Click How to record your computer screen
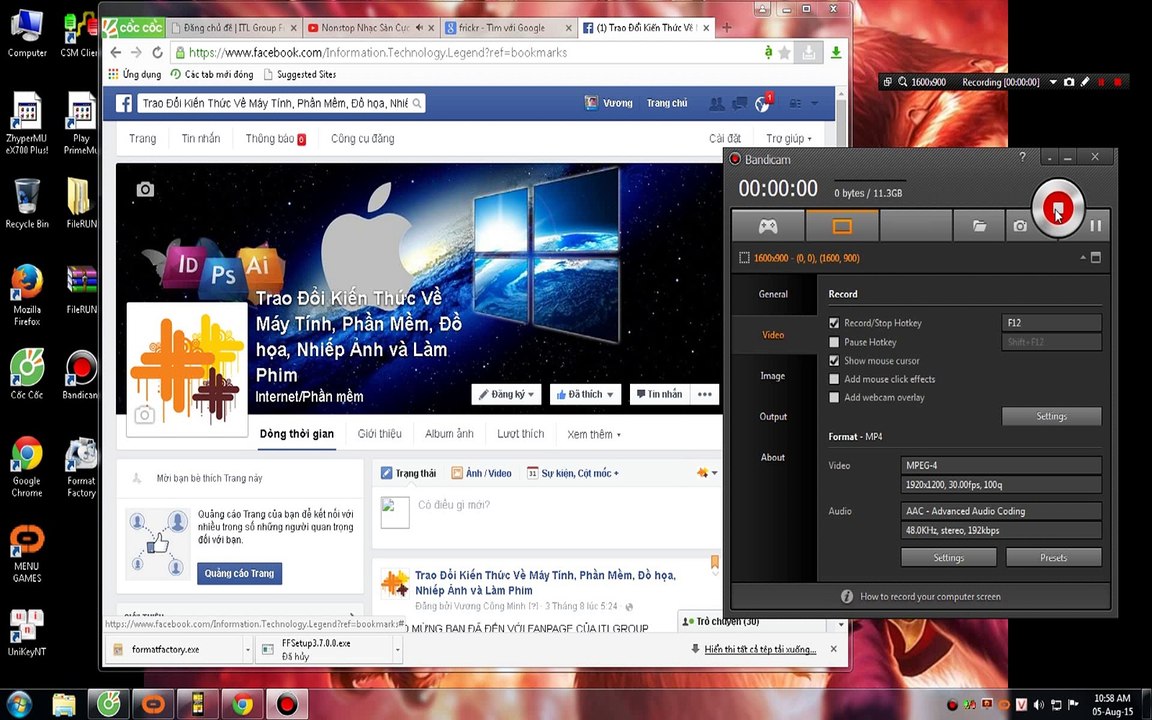The width and height of the screenshot is (1152, 720). 930,597
